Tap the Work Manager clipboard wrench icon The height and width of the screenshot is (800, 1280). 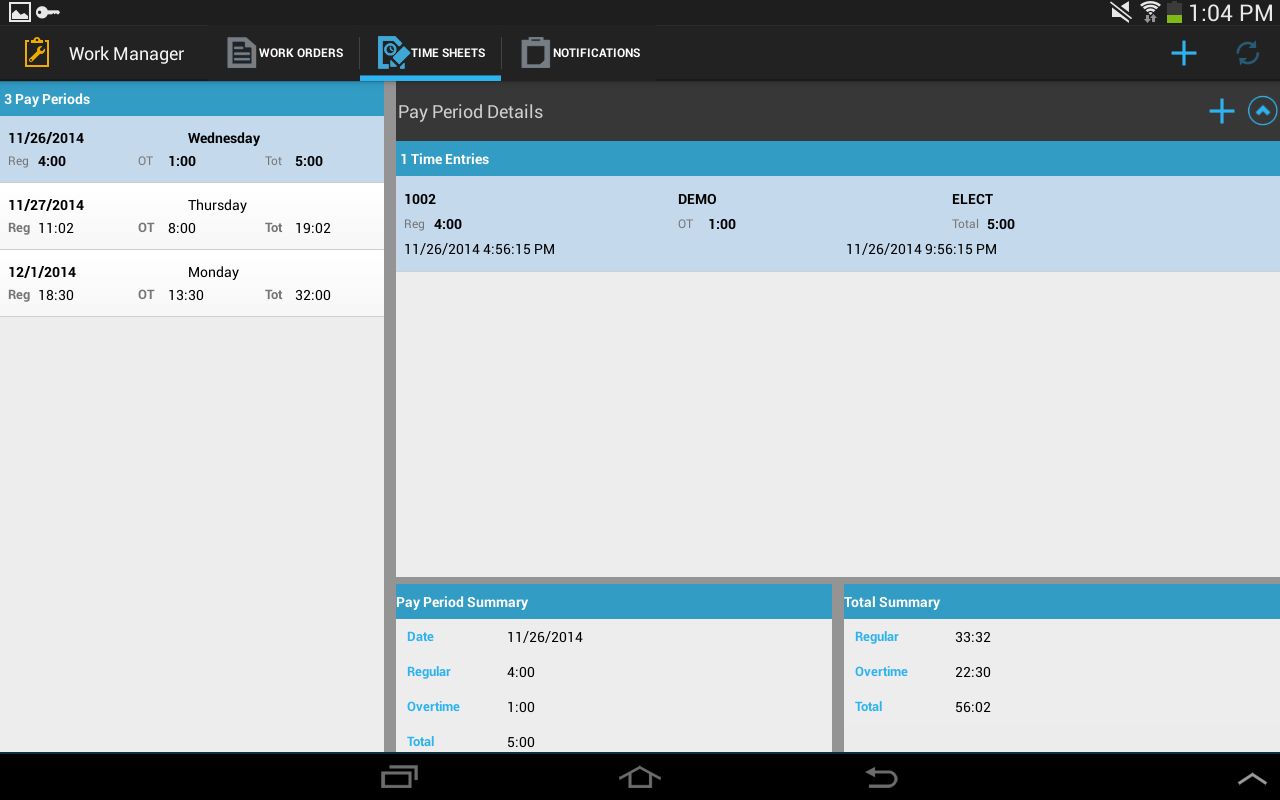37,53
